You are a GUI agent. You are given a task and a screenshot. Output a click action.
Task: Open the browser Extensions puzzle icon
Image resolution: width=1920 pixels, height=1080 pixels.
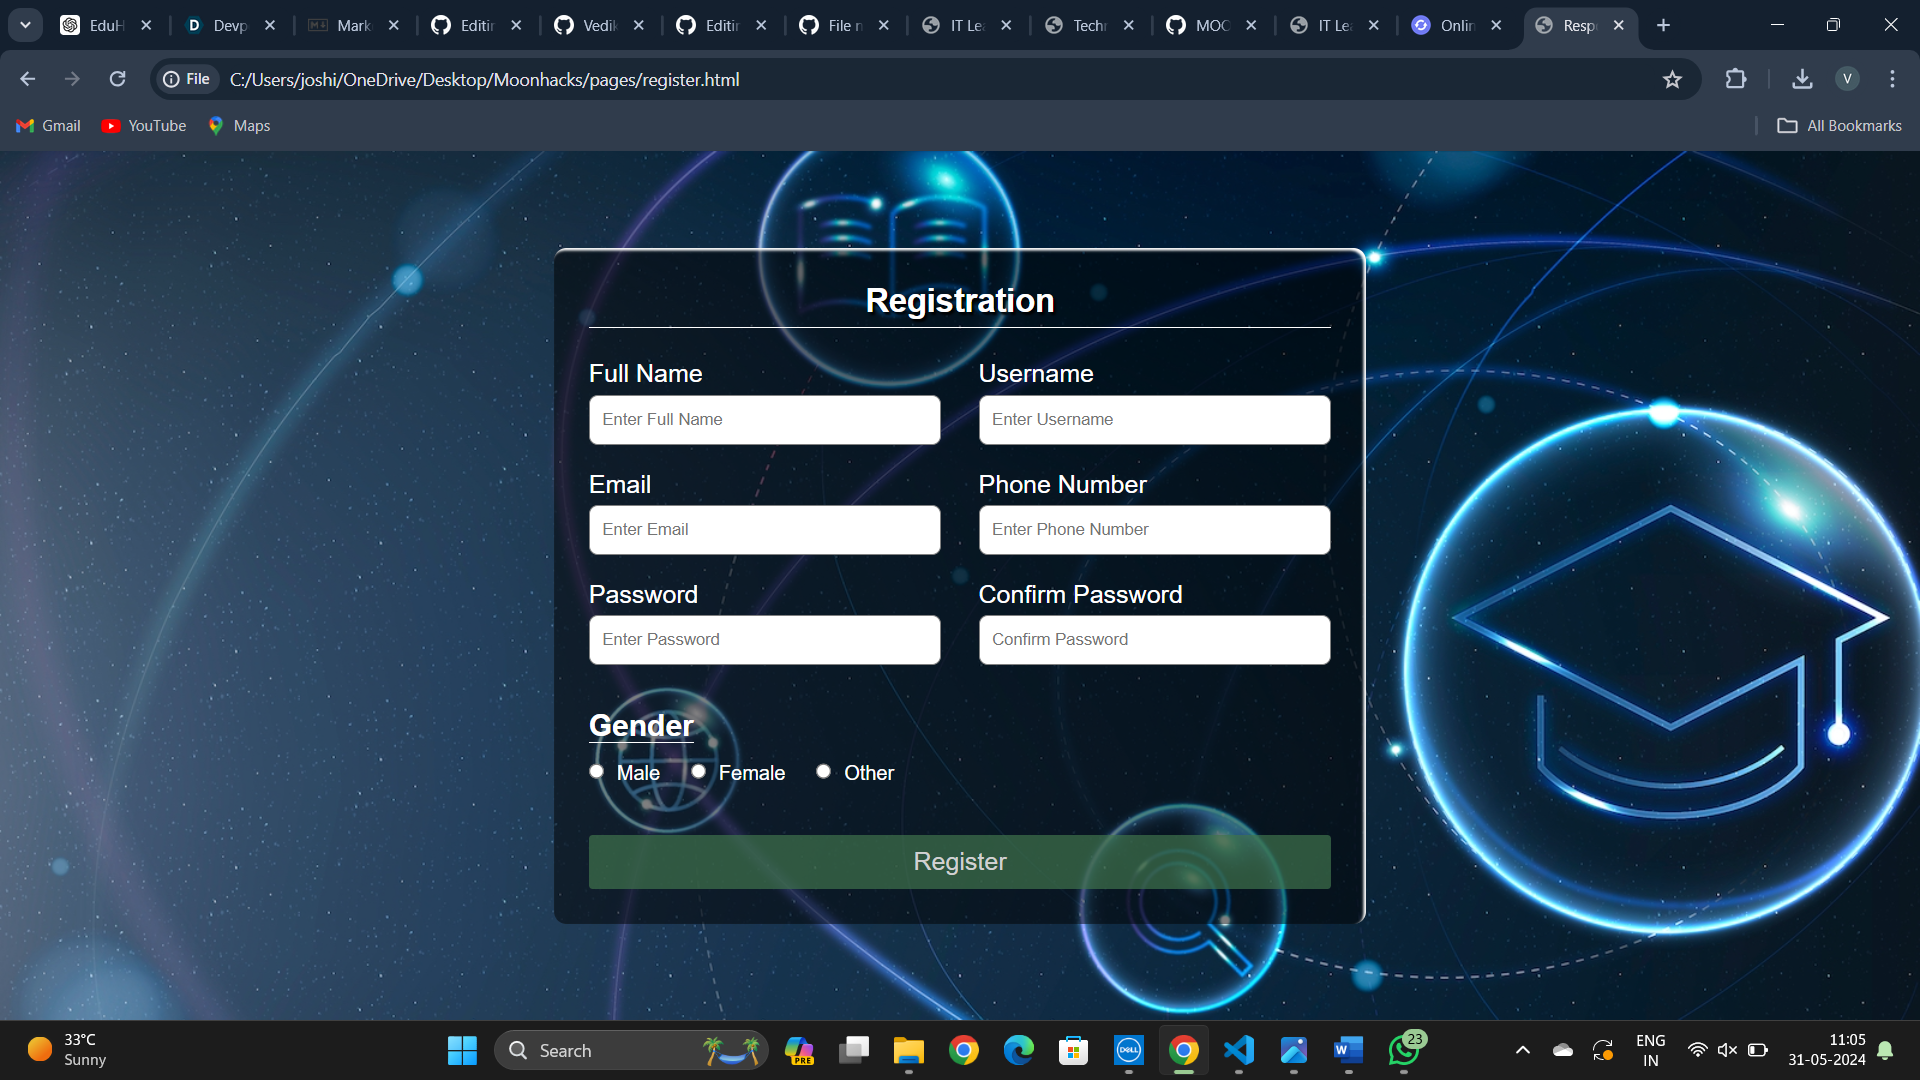click(1736, 79)
